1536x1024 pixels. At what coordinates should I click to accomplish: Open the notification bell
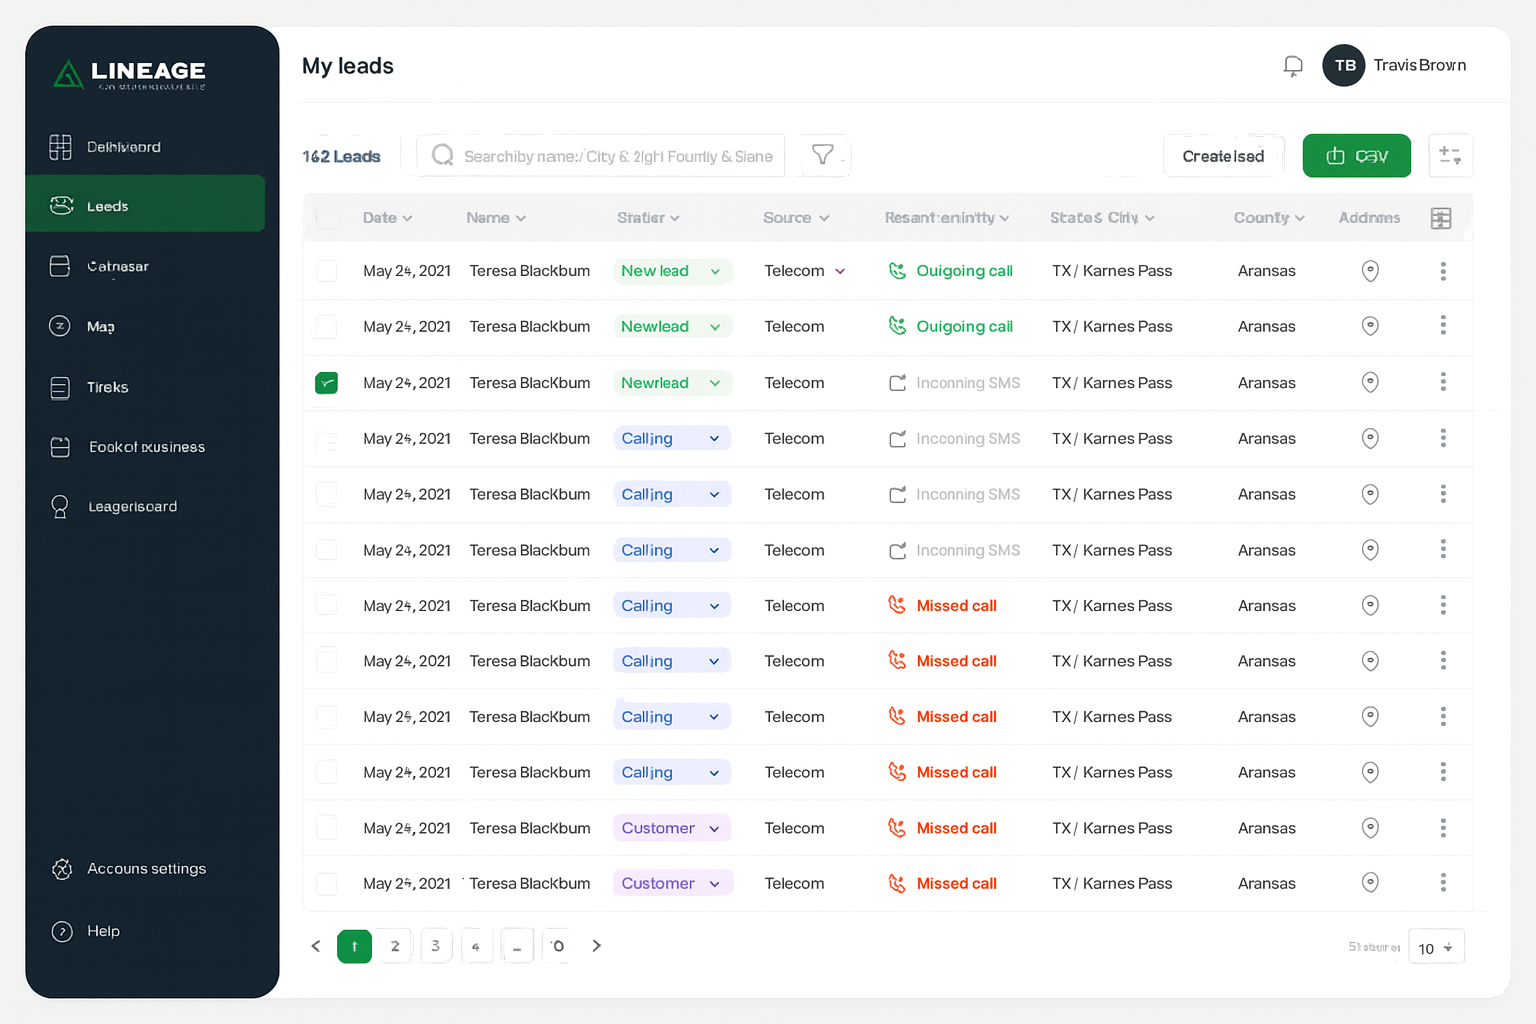click(x=1292, y=65)
